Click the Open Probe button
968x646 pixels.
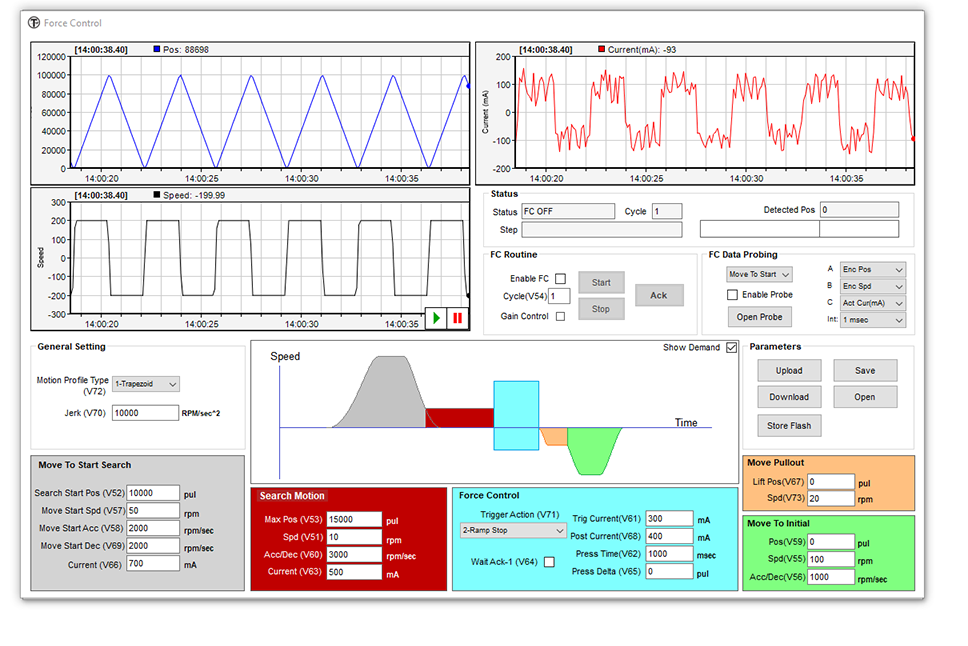click(760, 317)
